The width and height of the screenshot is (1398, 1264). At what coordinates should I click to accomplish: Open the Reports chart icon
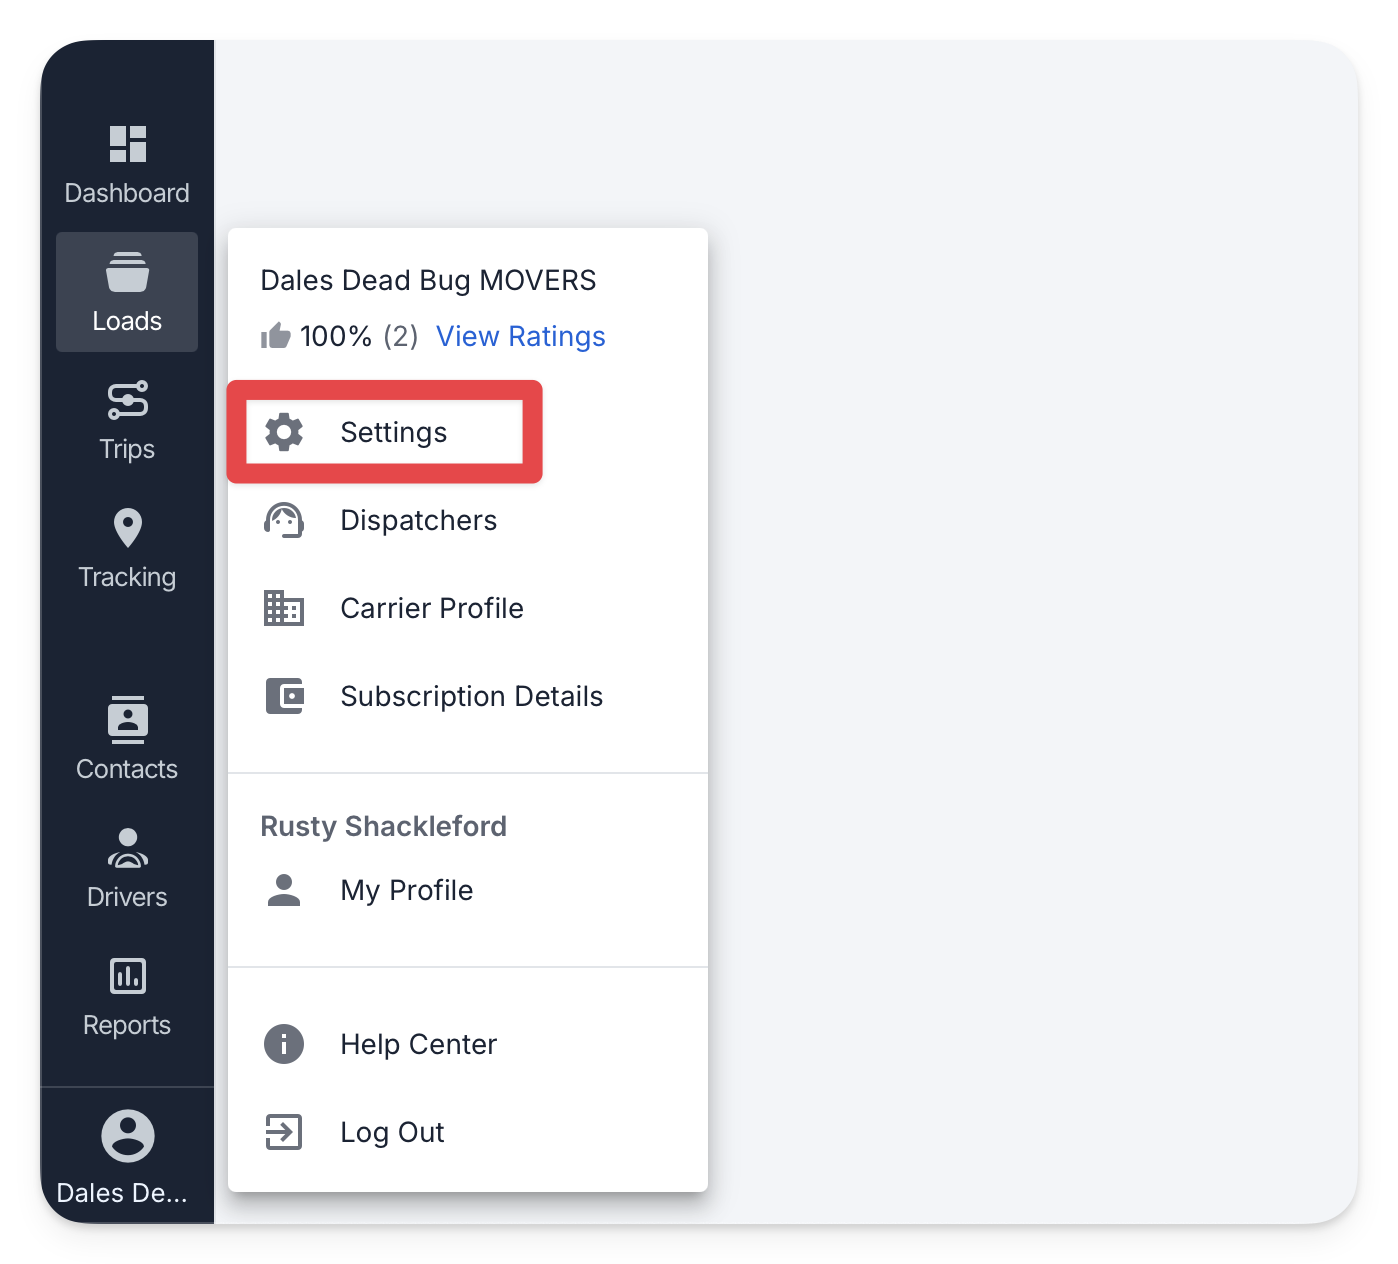[128, 976]
